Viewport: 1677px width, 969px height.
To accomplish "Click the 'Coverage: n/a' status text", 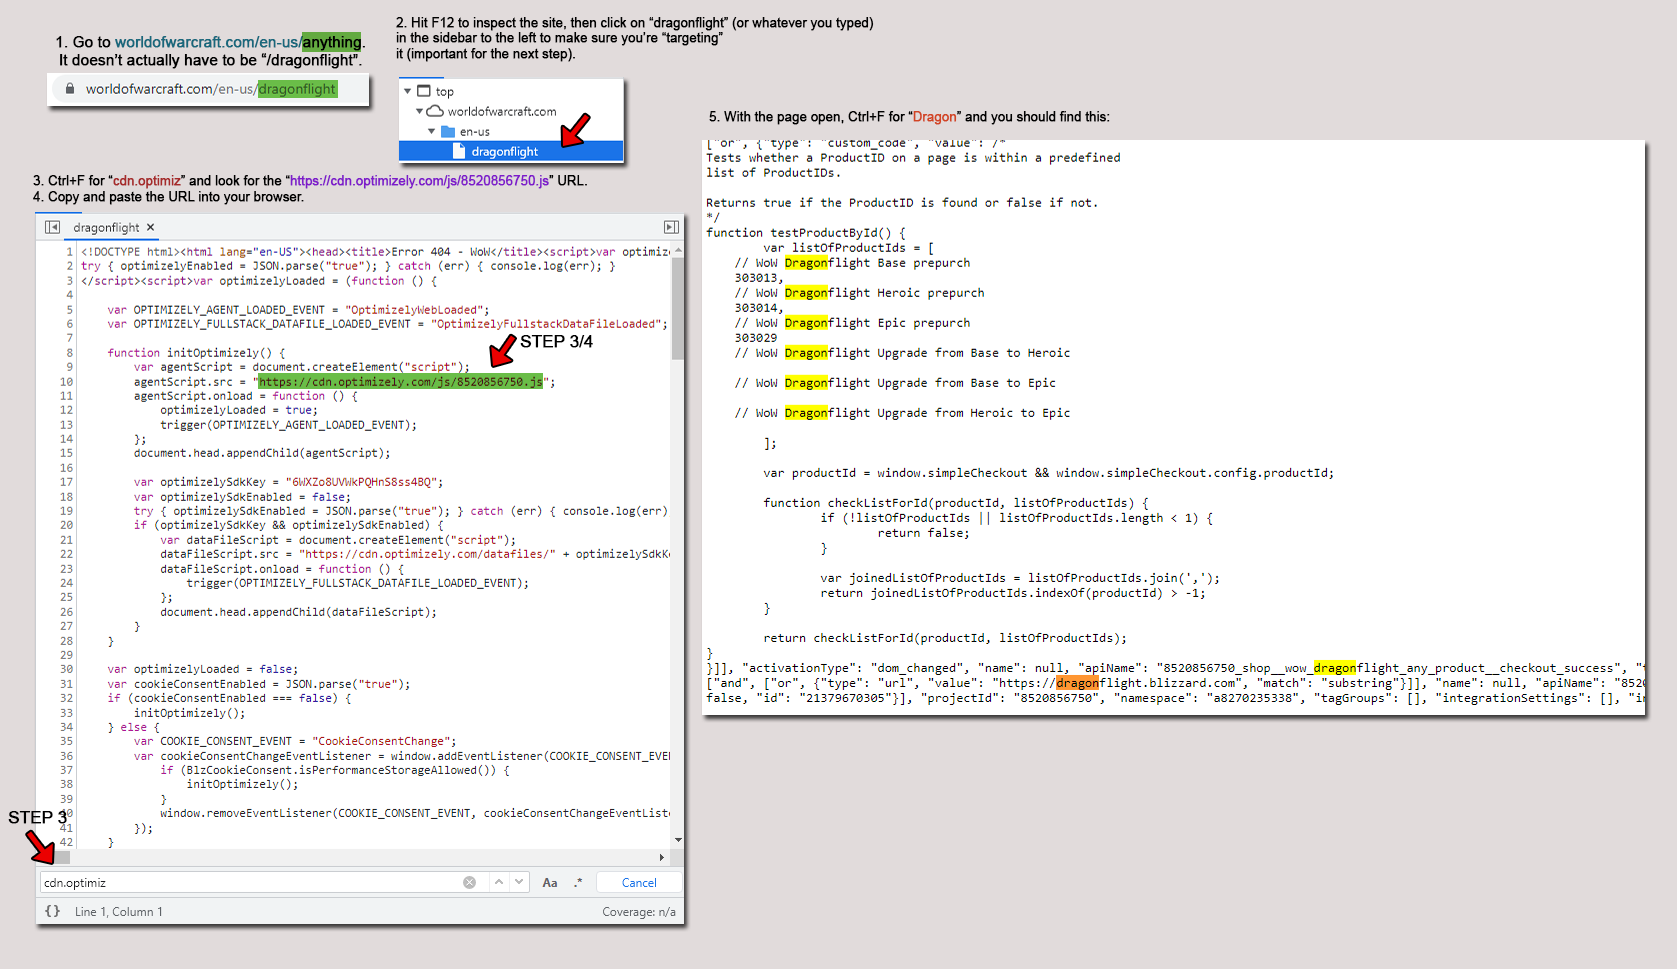I will pos(639,911).
